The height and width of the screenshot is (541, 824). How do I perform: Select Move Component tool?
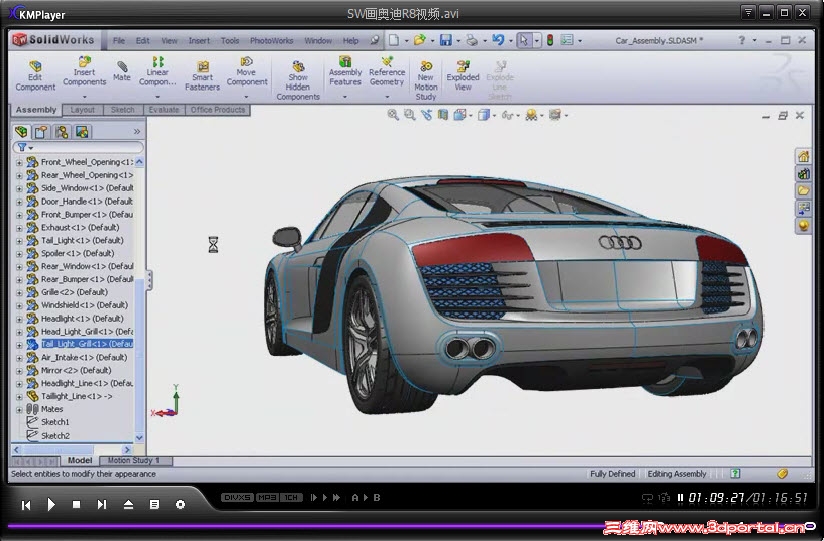point(246,71)
